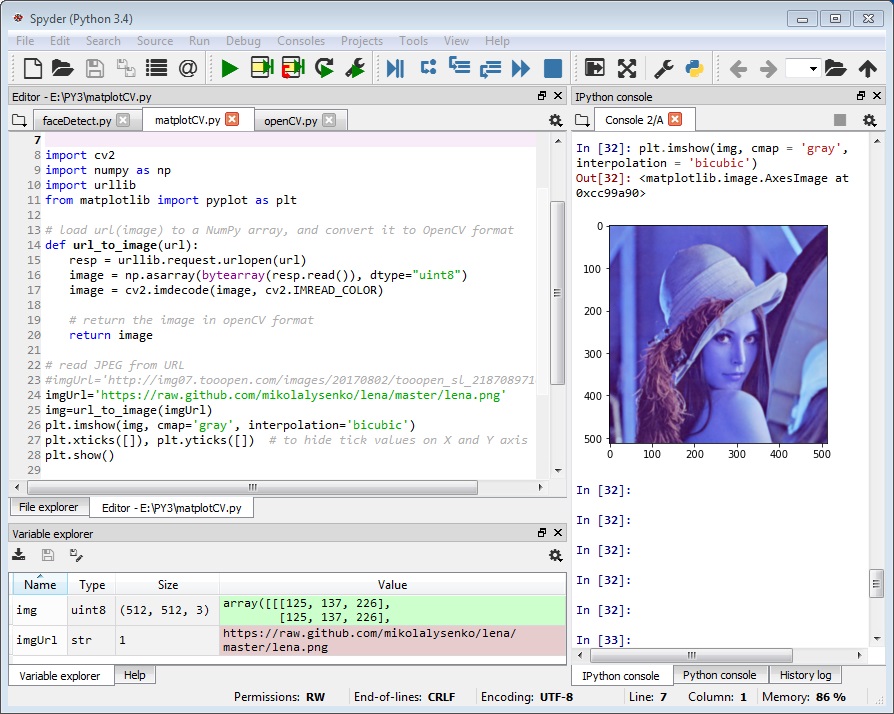Save data in the Variable explorer
The width and height of the screenshot is (894, 714).
[x=48, y=554]
